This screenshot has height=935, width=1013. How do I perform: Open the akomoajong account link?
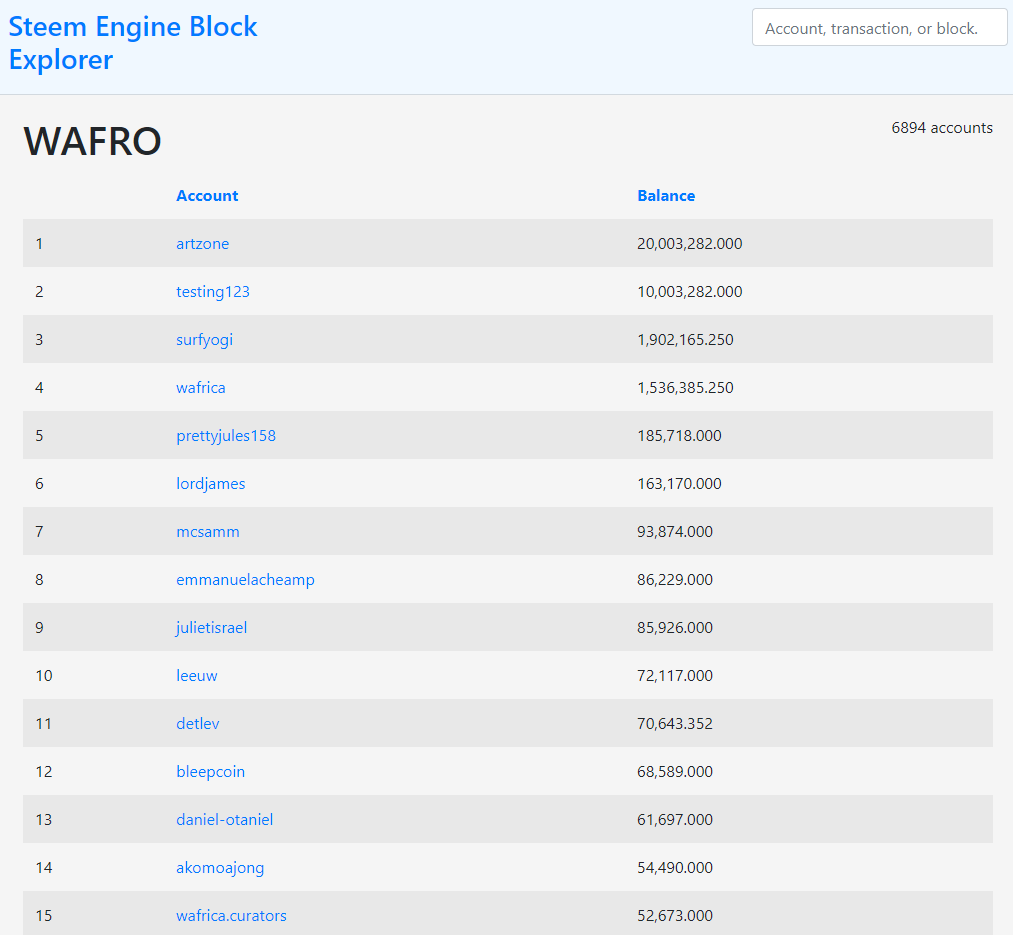coord(220,868)
